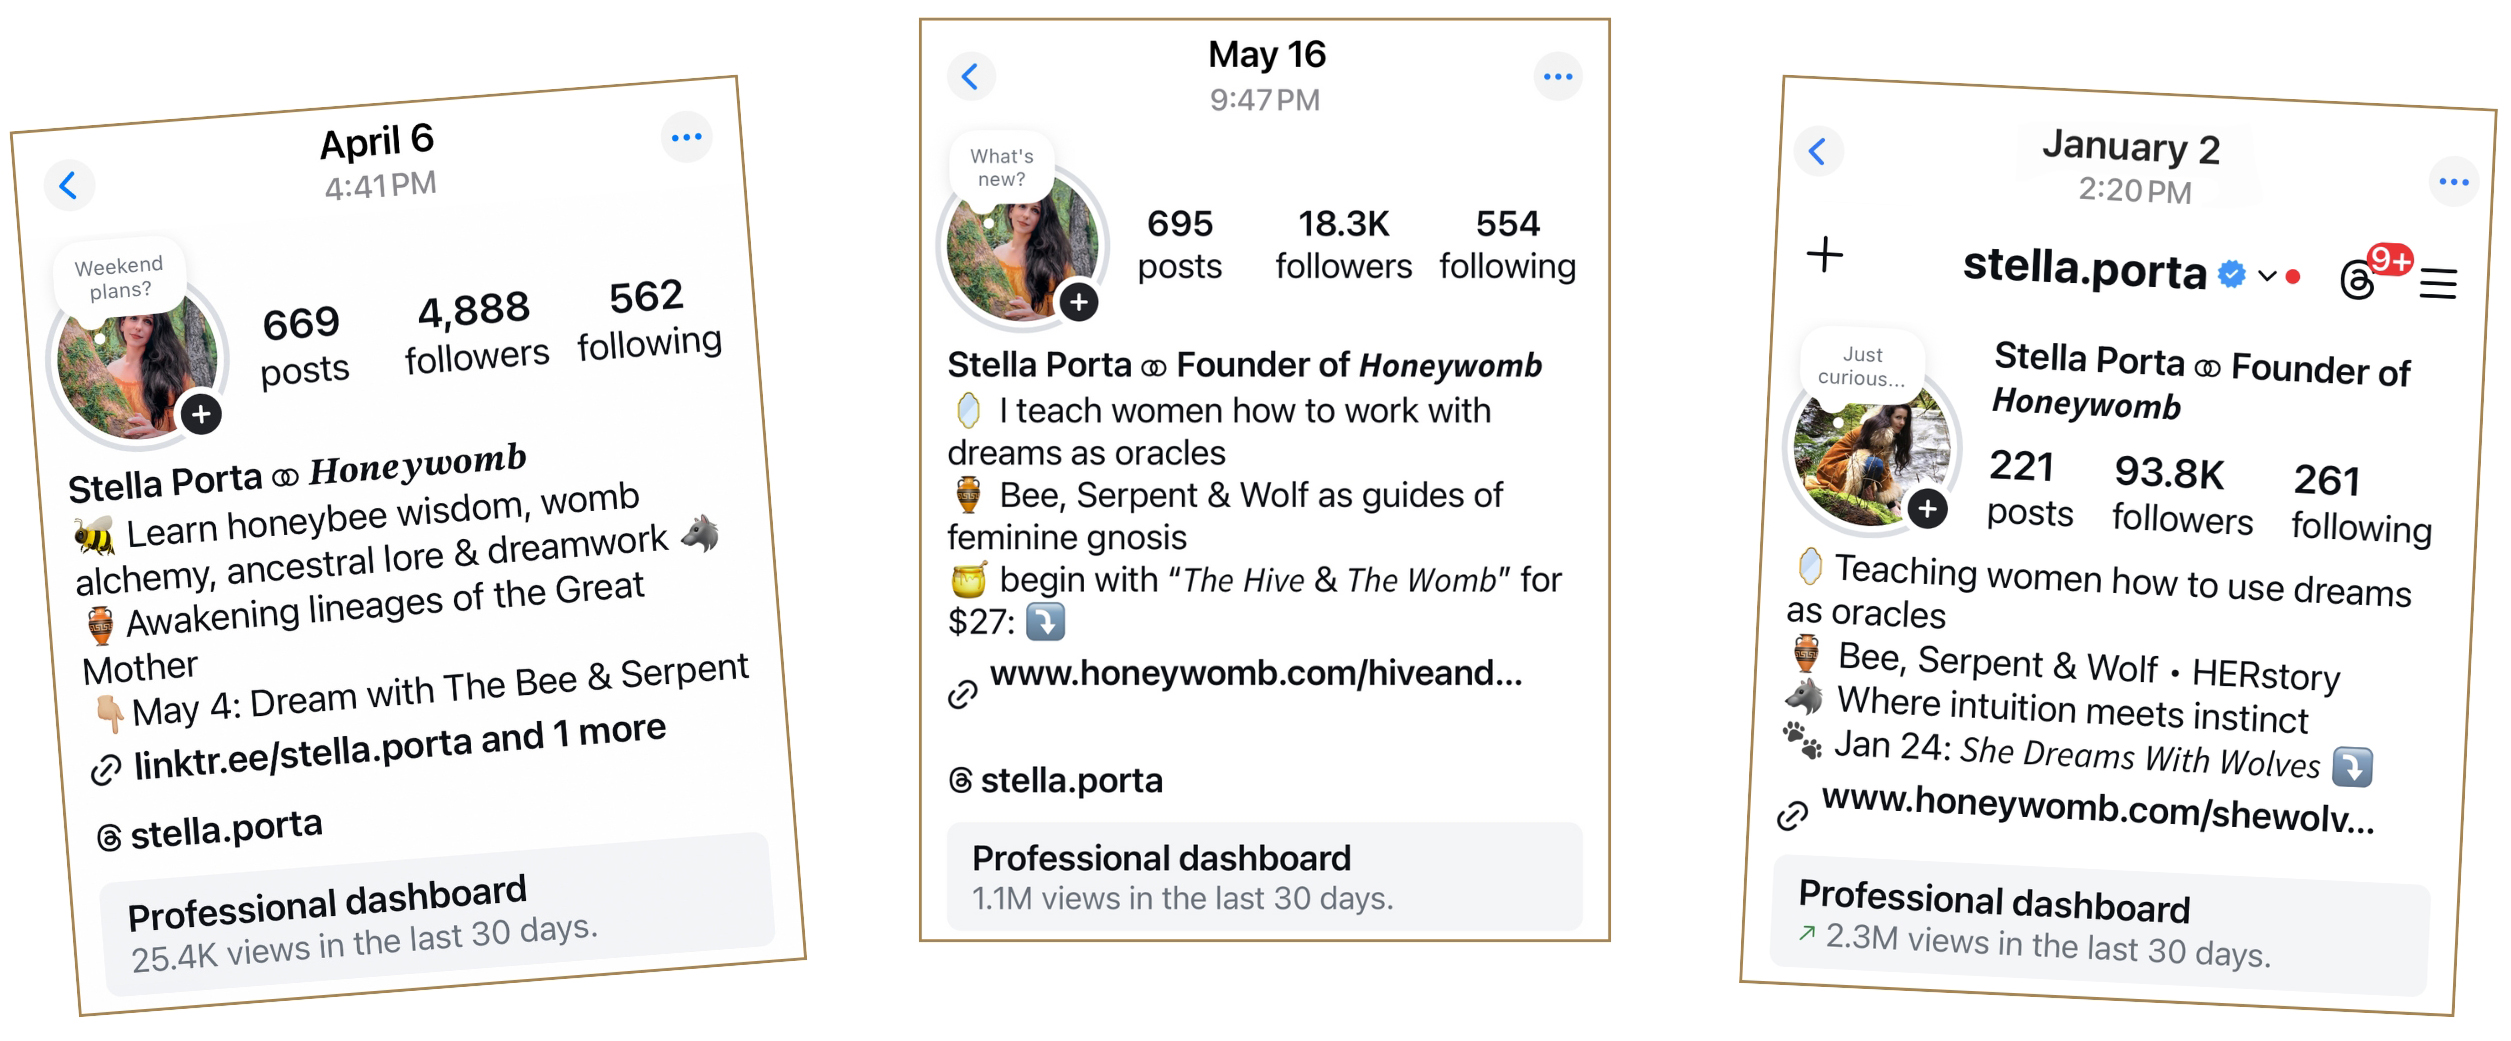Tap the back chevron on April 6 card
Image resolution: width=2511 pixels, height=1041 pixels.
pyautogui.click(x=68, y=186)
